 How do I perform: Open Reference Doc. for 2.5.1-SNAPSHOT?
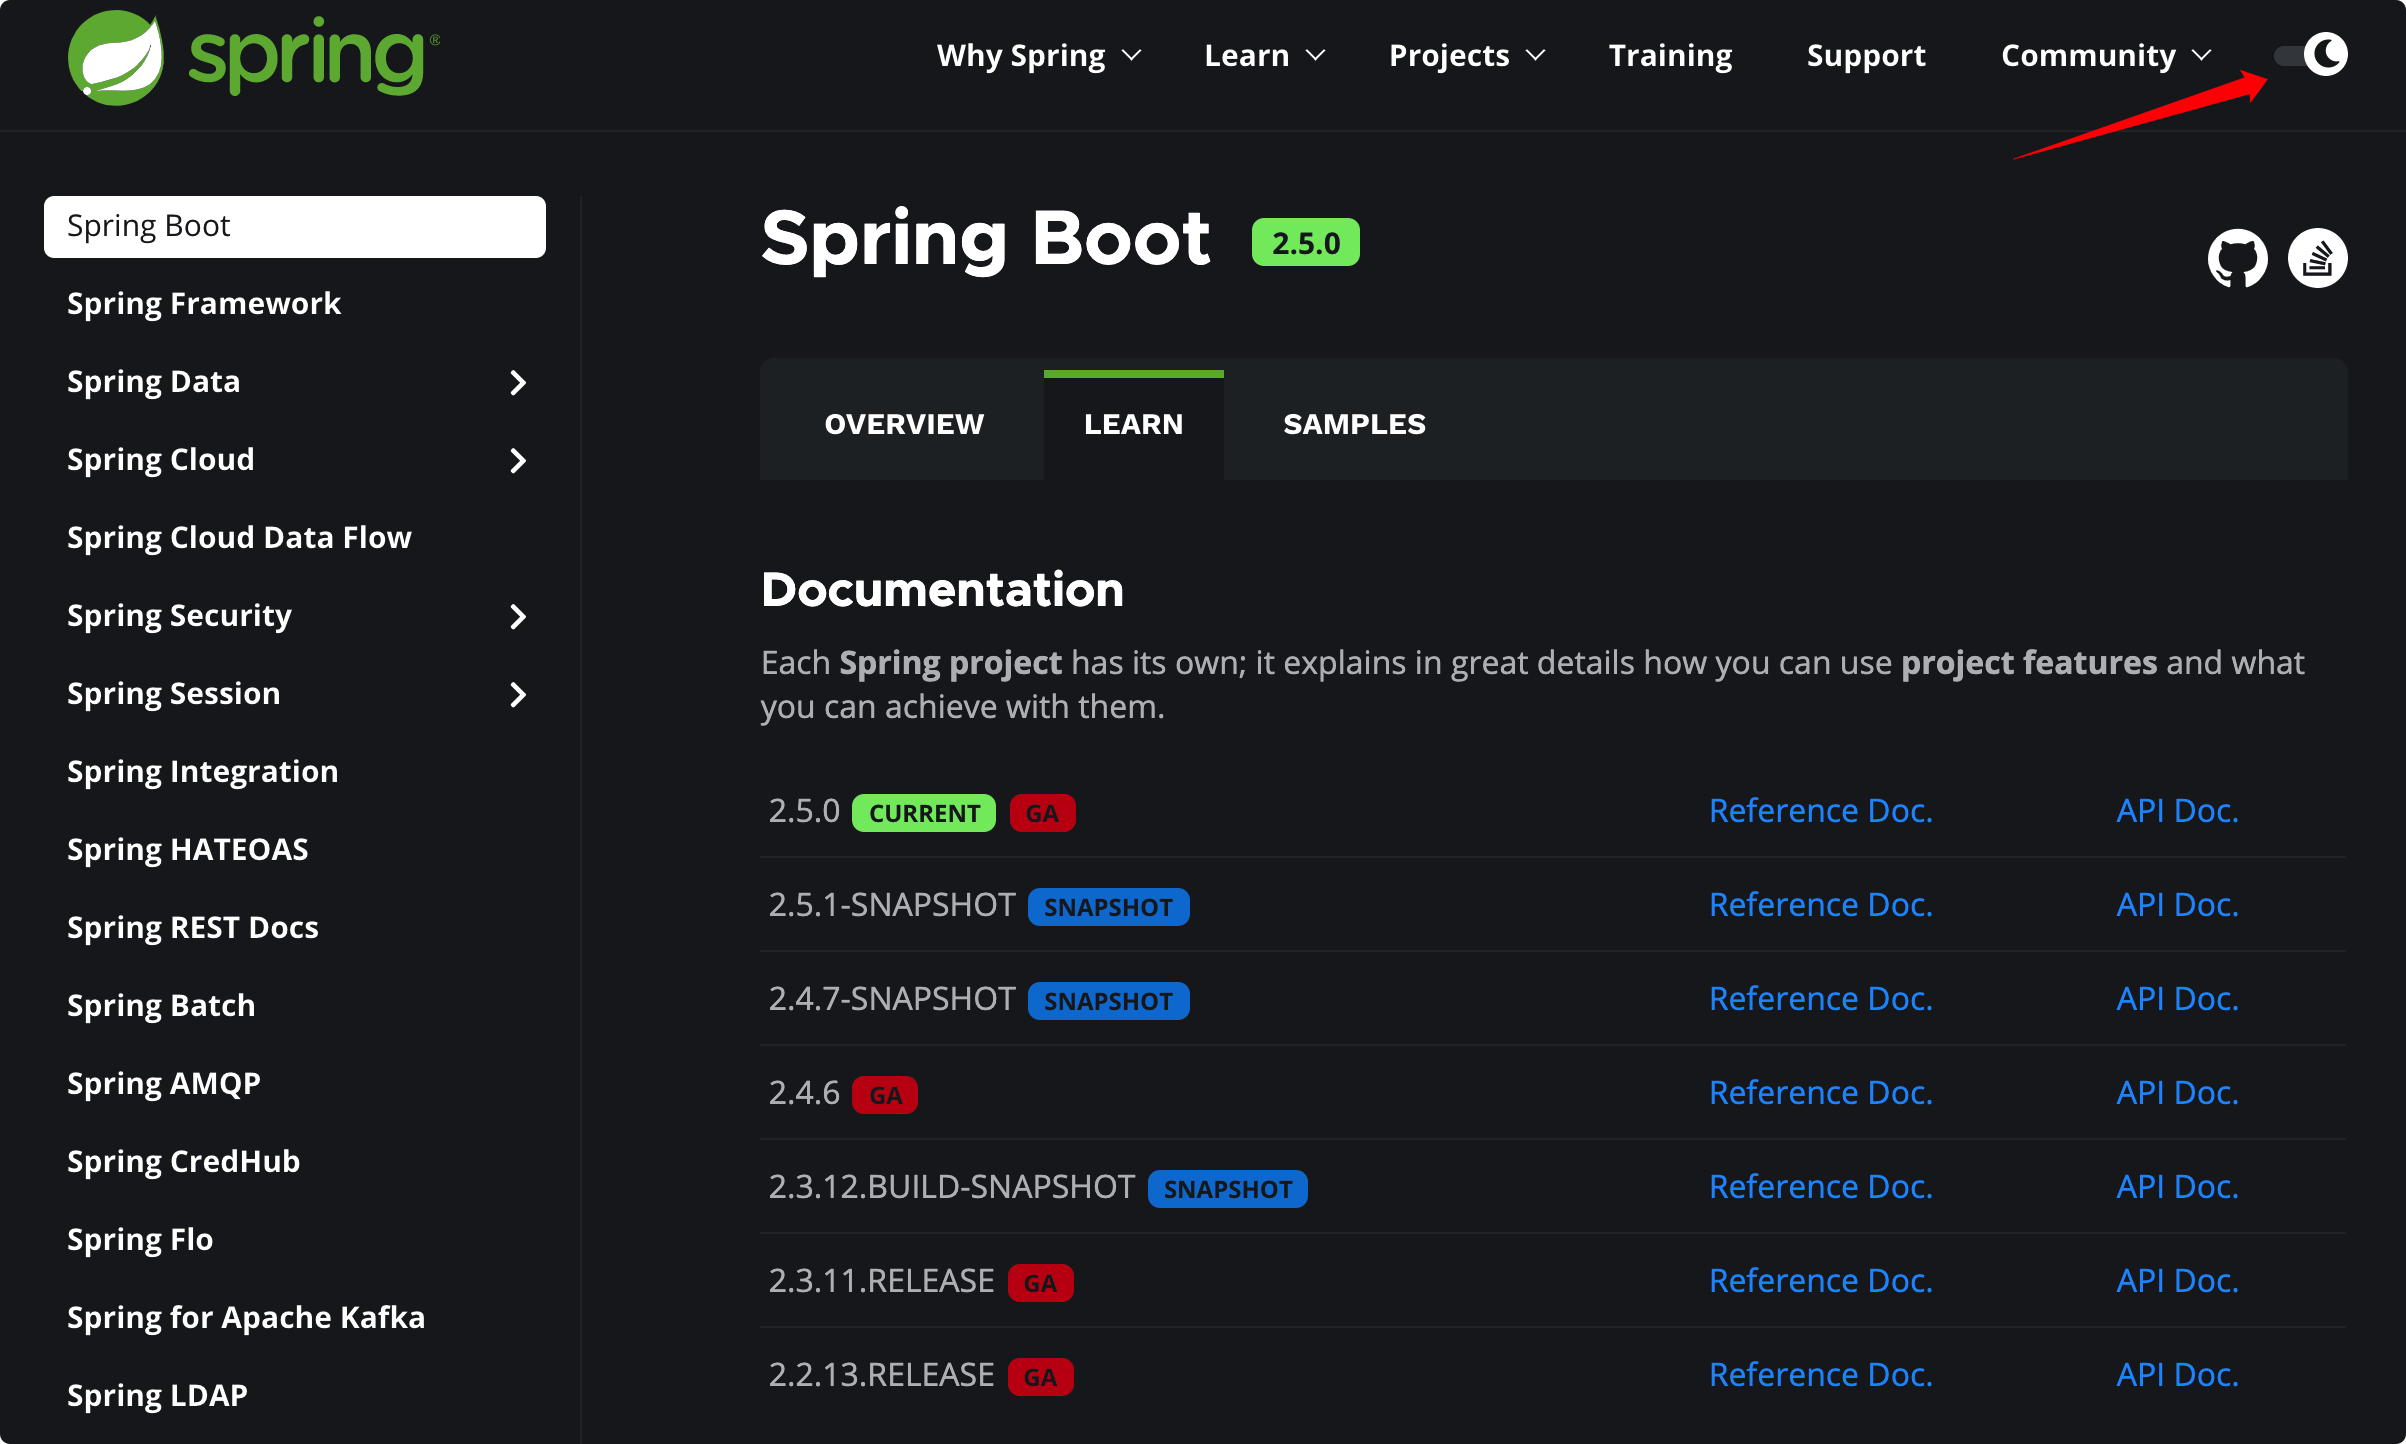[x=1821, y=904]
